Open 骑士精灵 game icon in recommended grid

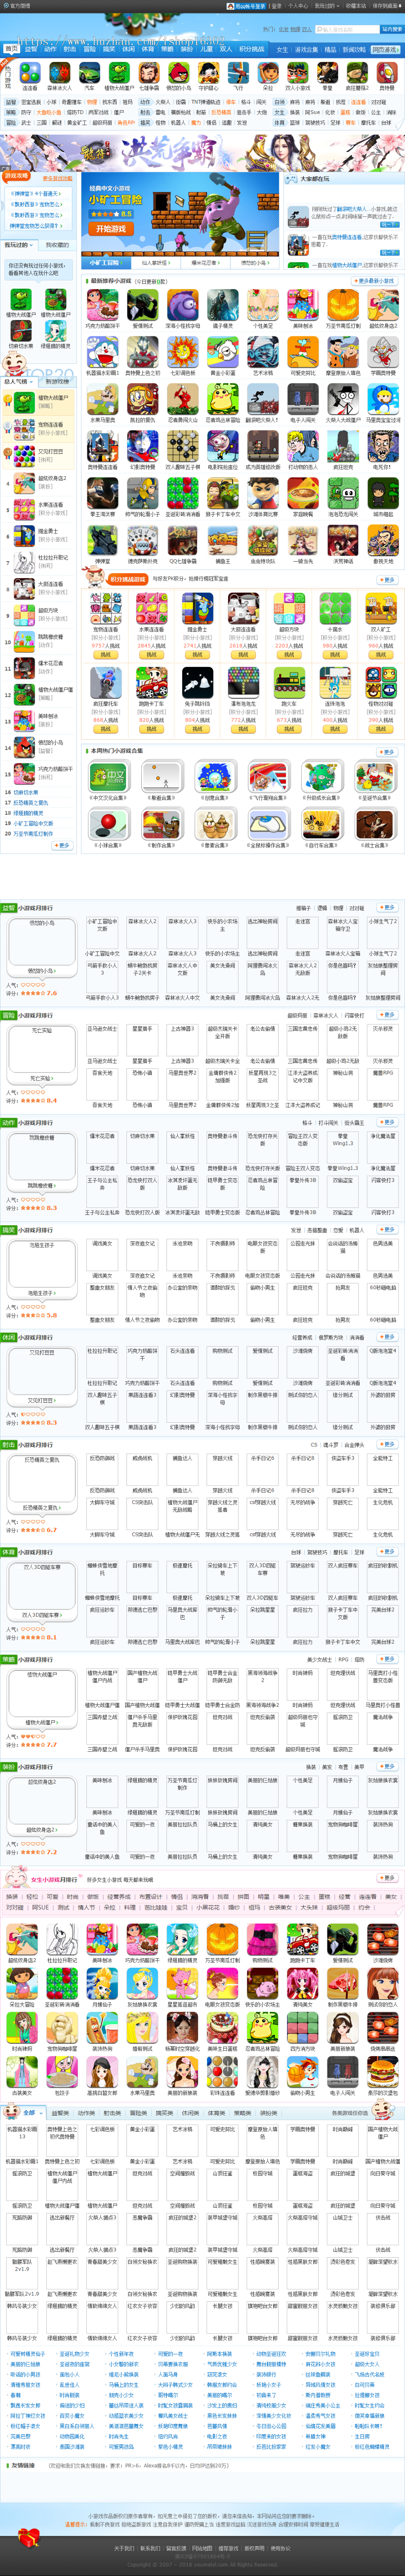click(223, 304)
